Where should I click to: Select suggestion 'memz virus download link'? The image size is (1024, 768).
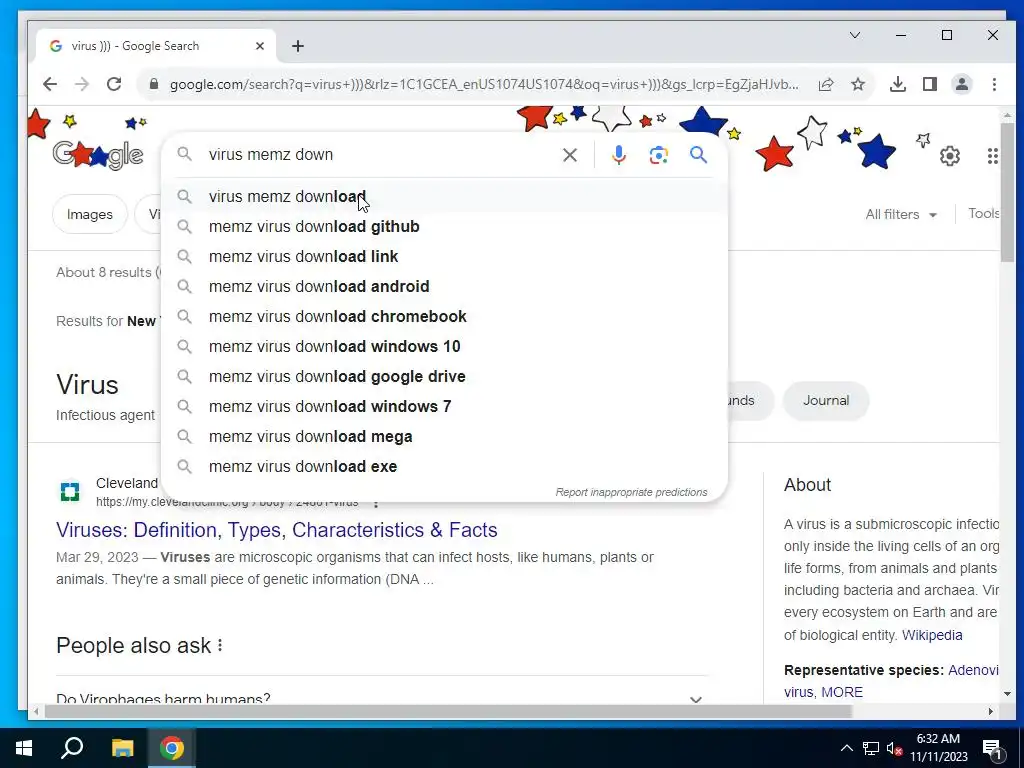click(444, 257)
